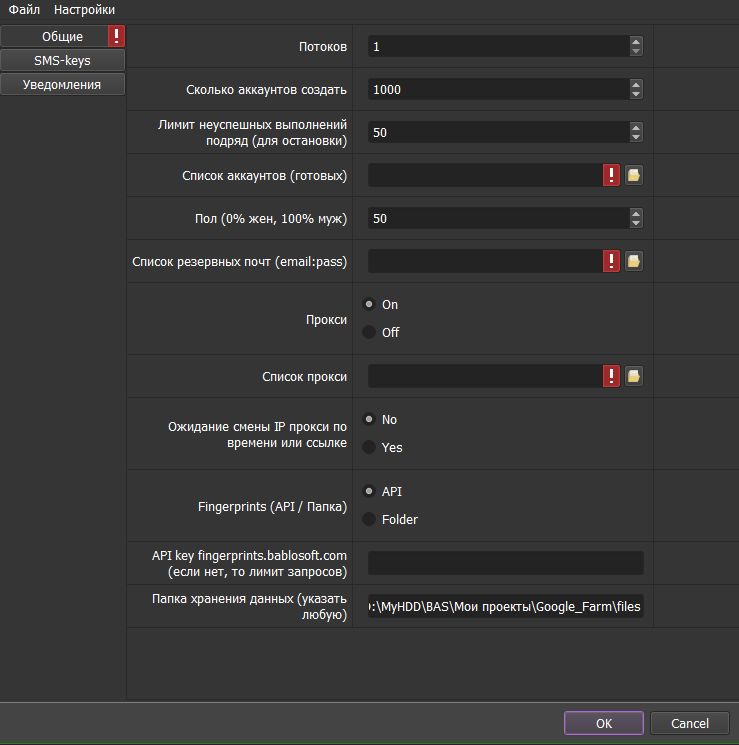Click 'Папка хранения данных' label
Image resolution: width=739 pixels, height=745 pixels.
click(x=249, y=606)
